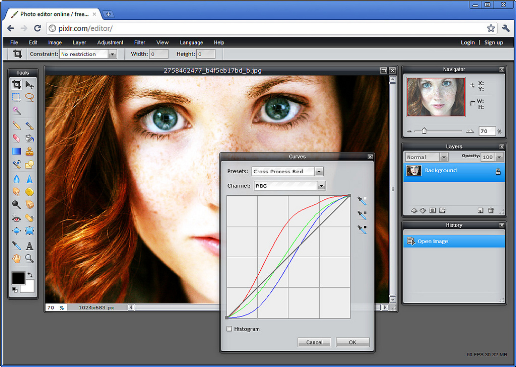Select the rectangular Marquee tool
Screen dimensions: 516x367
tap(16, 97)
